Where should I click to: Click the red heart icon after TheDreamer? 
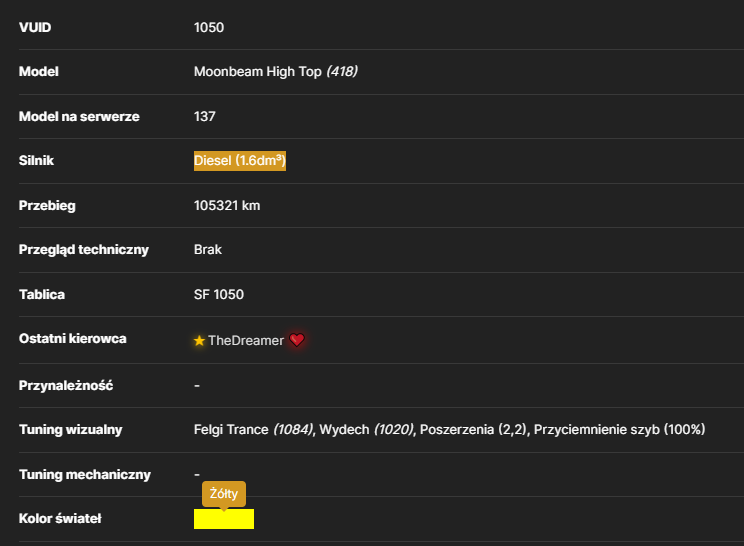297,340
